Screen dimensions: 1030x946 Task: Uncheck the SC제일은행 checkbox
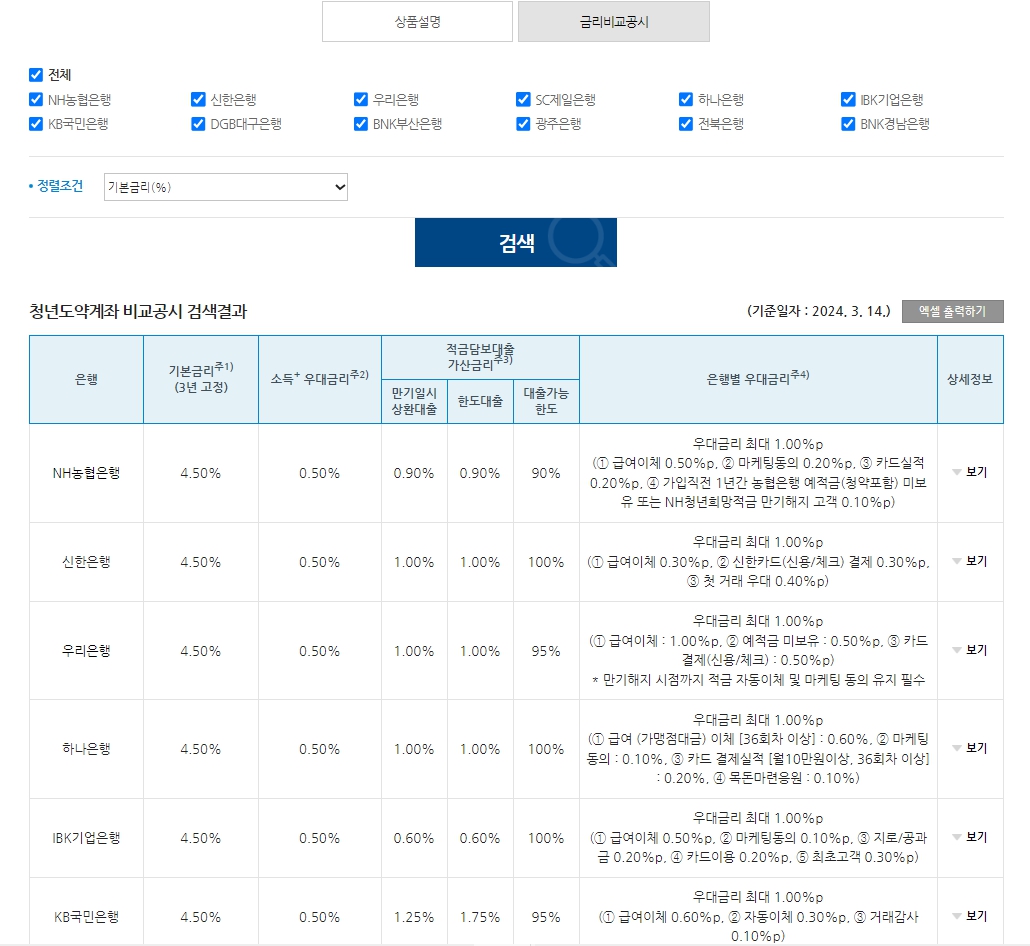point(523,99)
